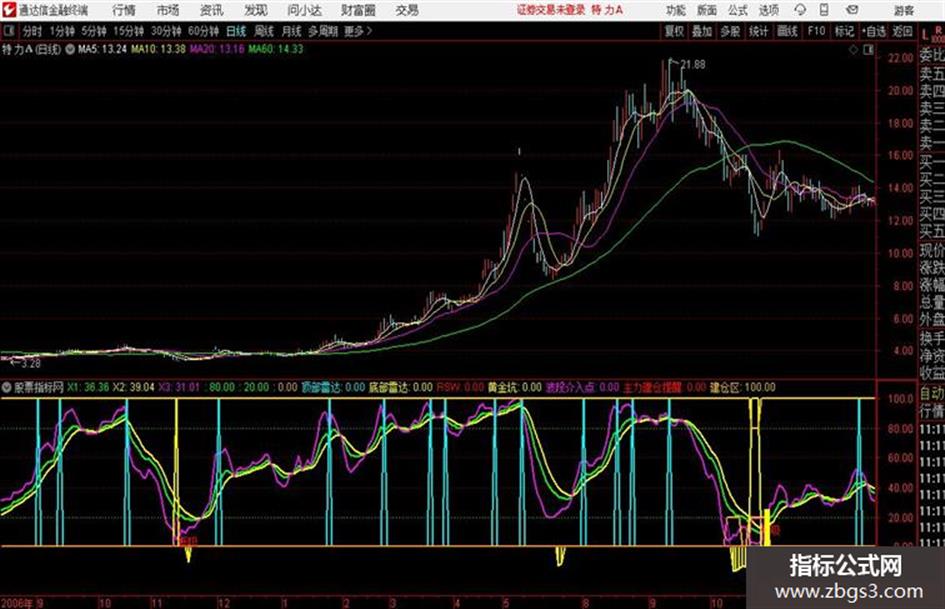Open F10 company information

(x=816, y=31)
